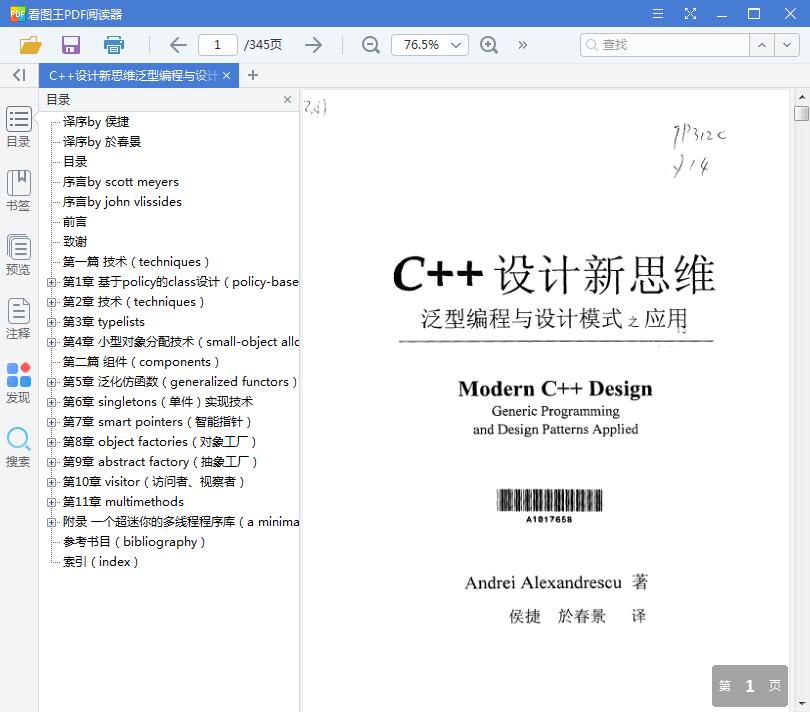Image resolution: width=810 pixels, height=712 pixels.
Task: Open the 注释 annotations panel
Action: click(x=19, y=319)
